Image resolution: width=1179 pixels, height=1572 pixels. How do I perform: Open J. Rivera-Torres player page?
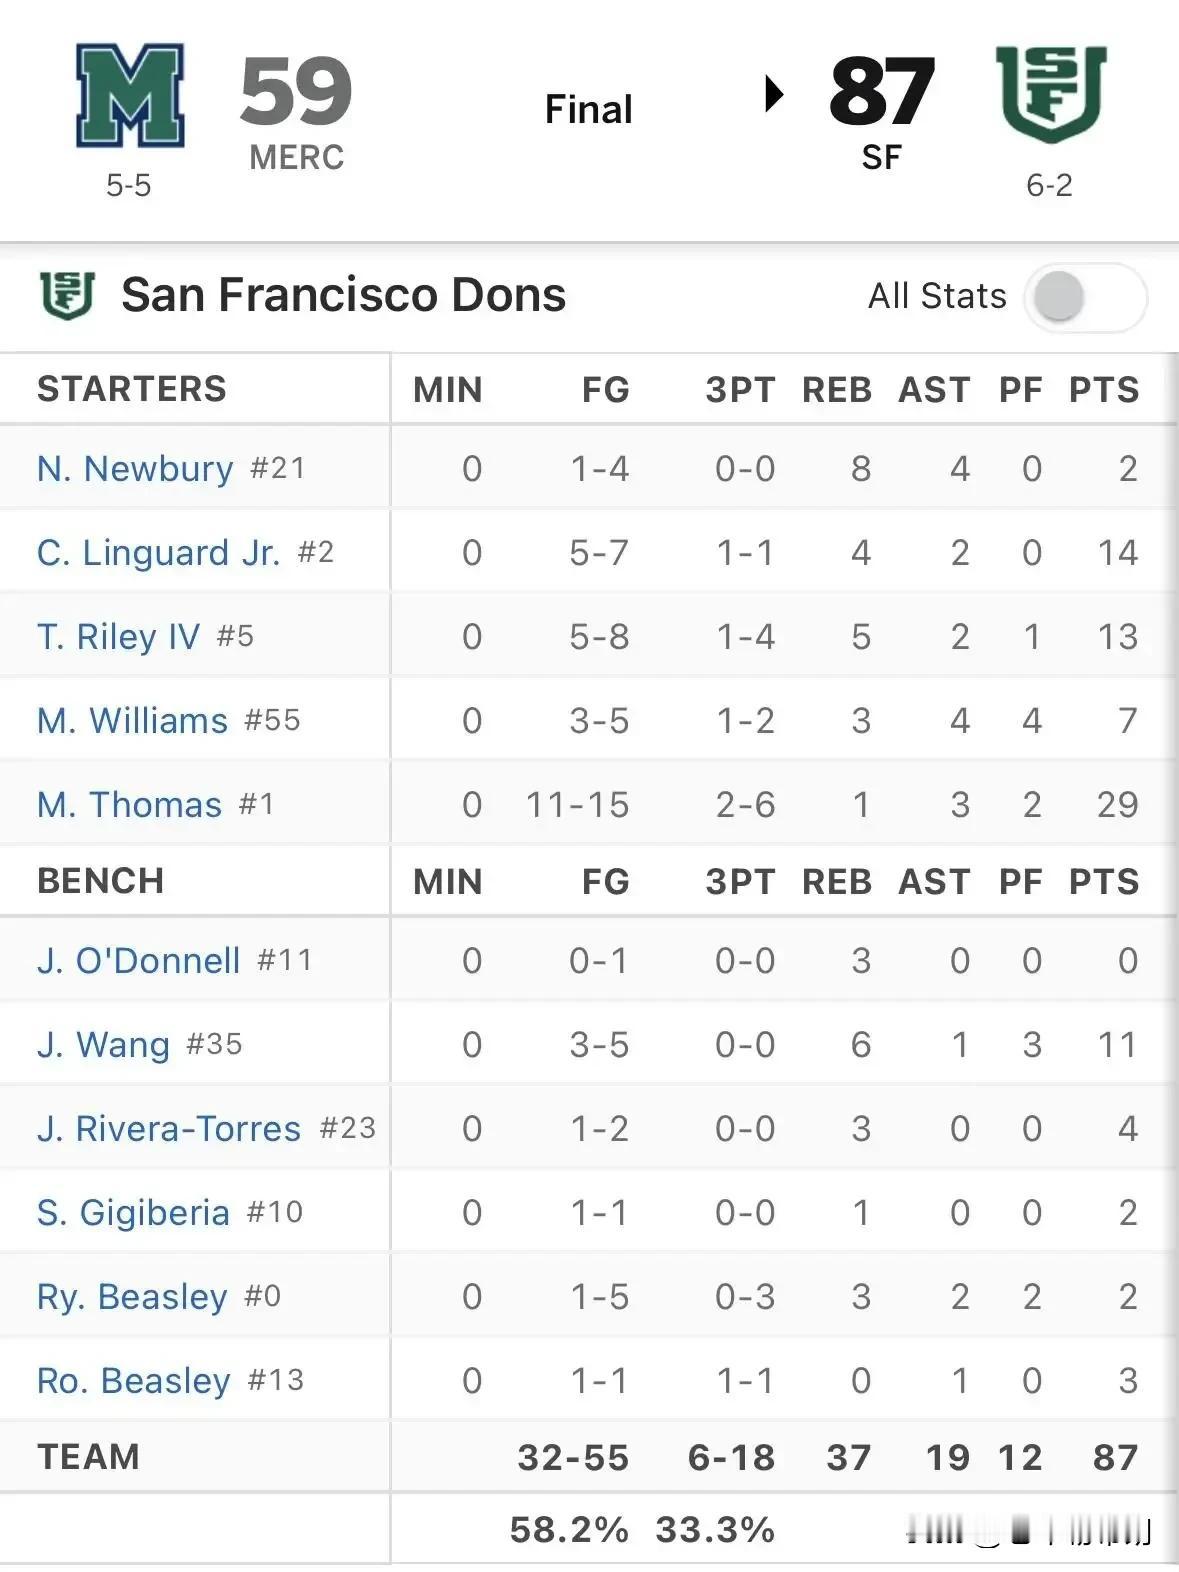point(168,1128)
